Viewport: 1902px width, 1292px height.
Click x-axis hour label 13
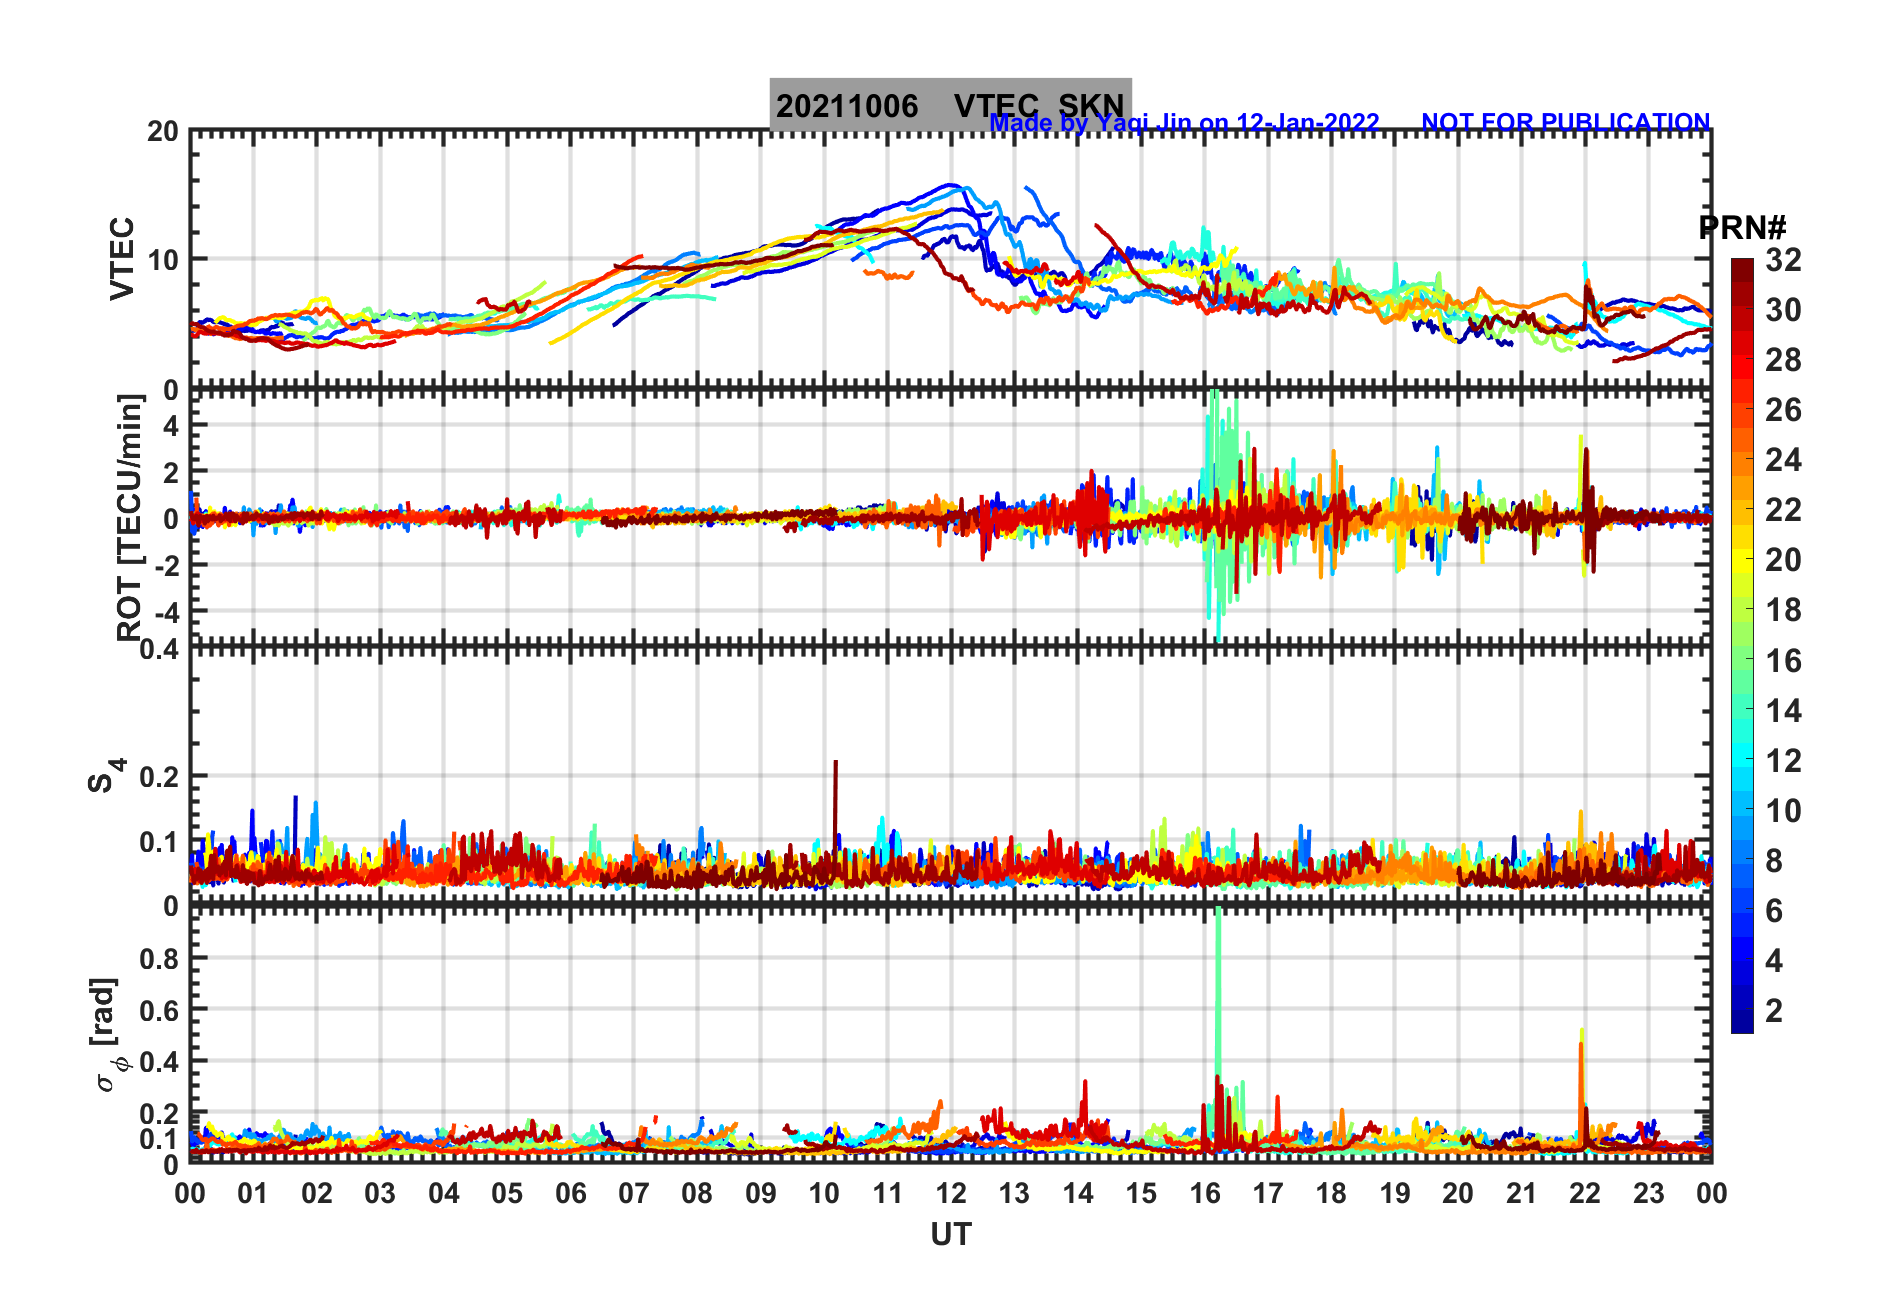click(x=1014, y=1194)
